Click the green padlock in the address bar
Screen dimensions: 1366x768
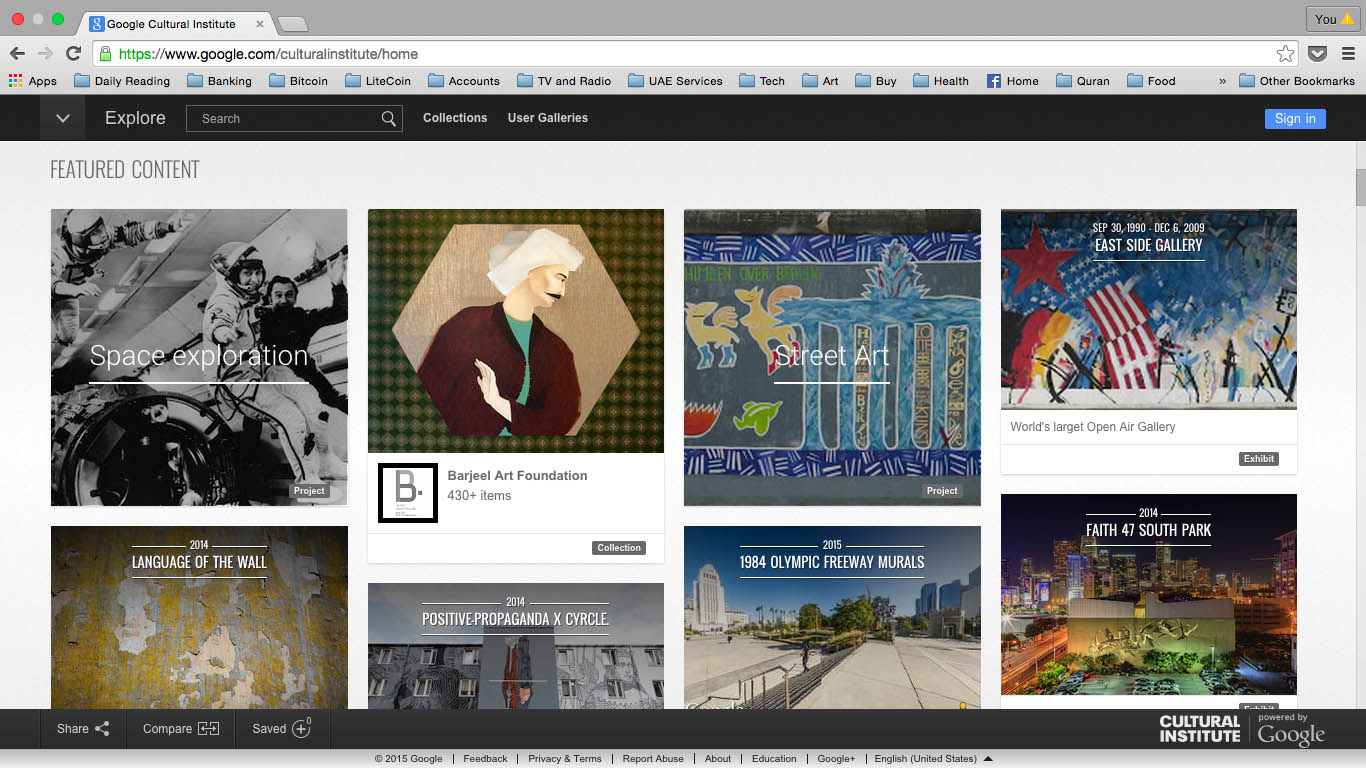[105, 54]
